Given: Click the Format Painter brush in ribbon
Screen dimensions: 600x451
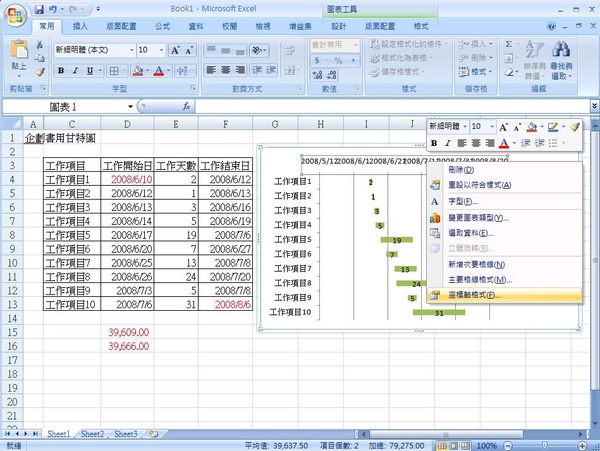Looking at the screenshot, I should click(x=40, y=72).
